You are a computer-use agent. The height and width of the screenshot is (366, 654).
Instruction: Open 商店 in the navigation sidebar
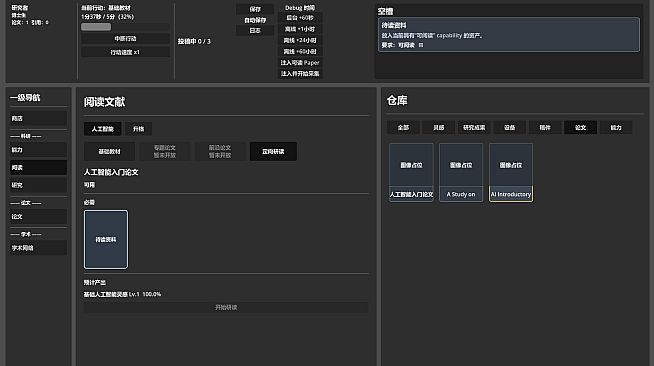click(x=38, y=119)
